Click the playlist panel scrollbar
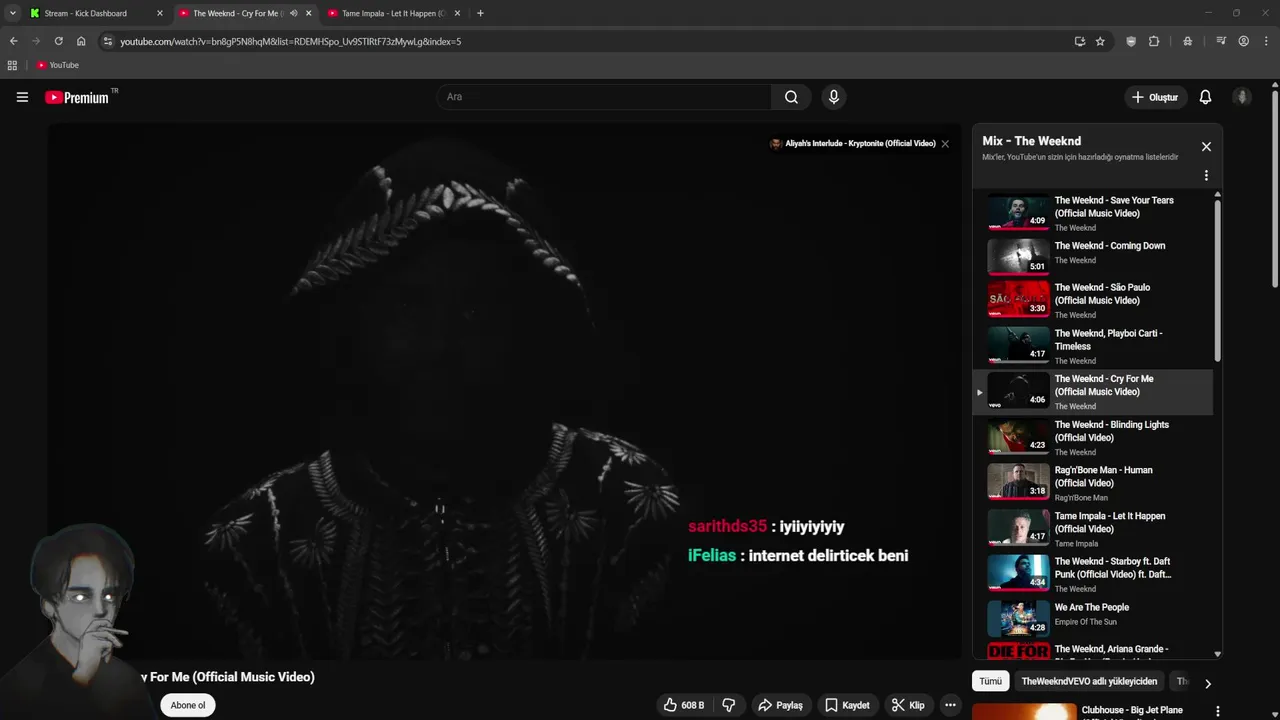The image size is (1280, 720). (1217, 280)
